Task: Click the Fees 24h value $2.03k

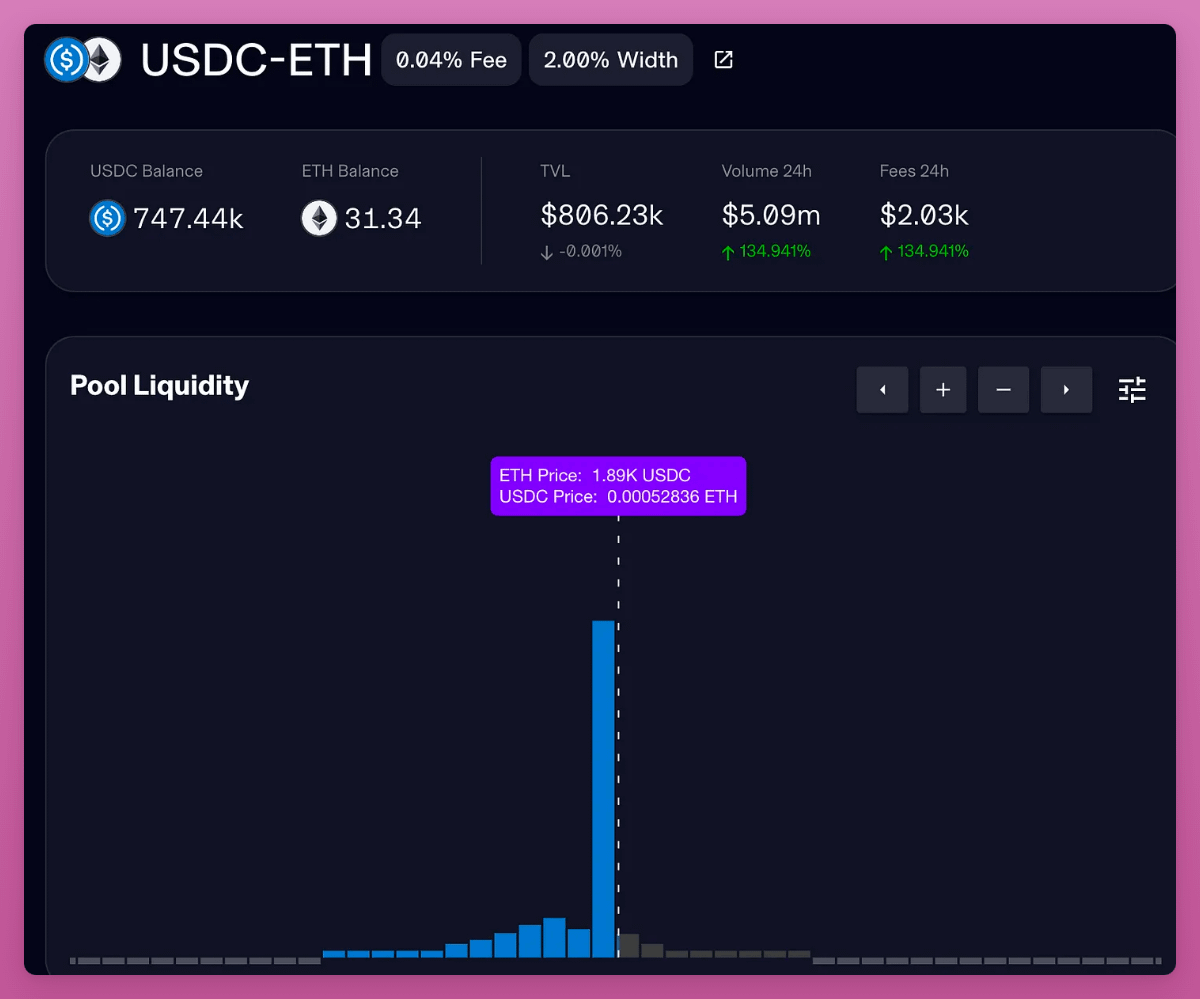Action: (924, 215)
